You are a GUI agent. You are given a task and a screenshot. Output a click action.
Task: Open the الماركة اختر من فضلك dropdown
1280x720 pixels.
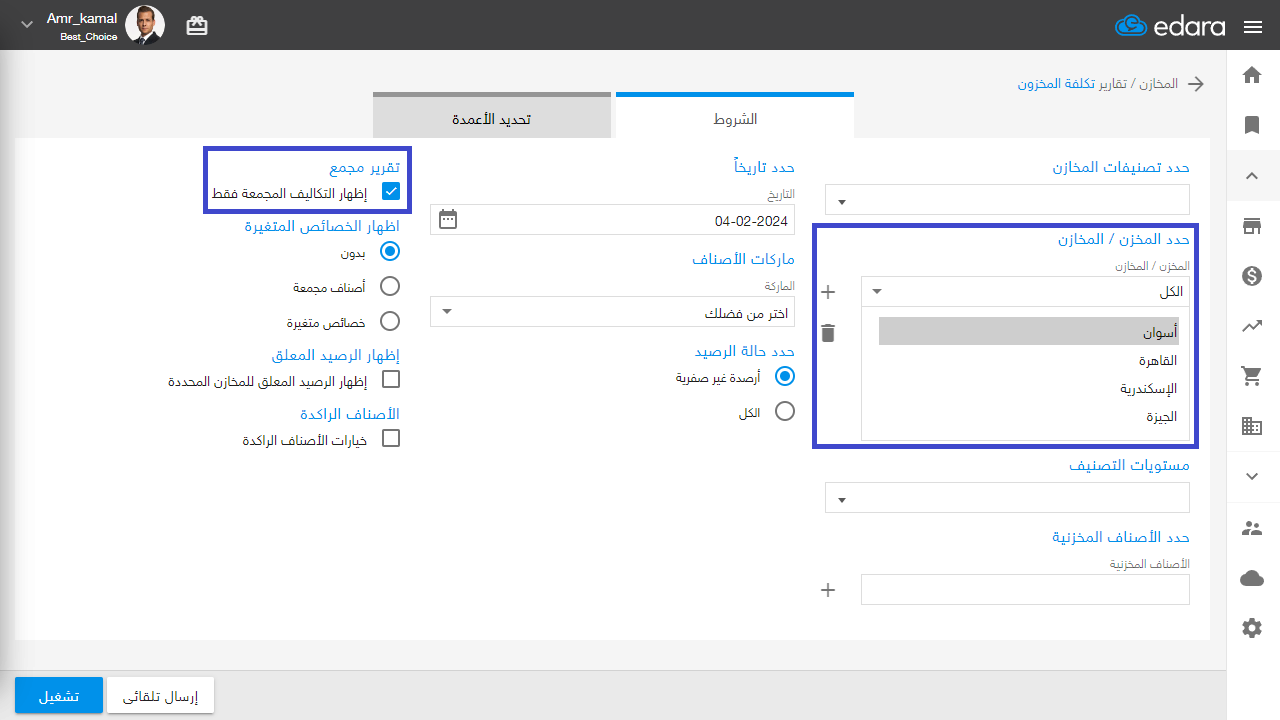click(612, 312)
